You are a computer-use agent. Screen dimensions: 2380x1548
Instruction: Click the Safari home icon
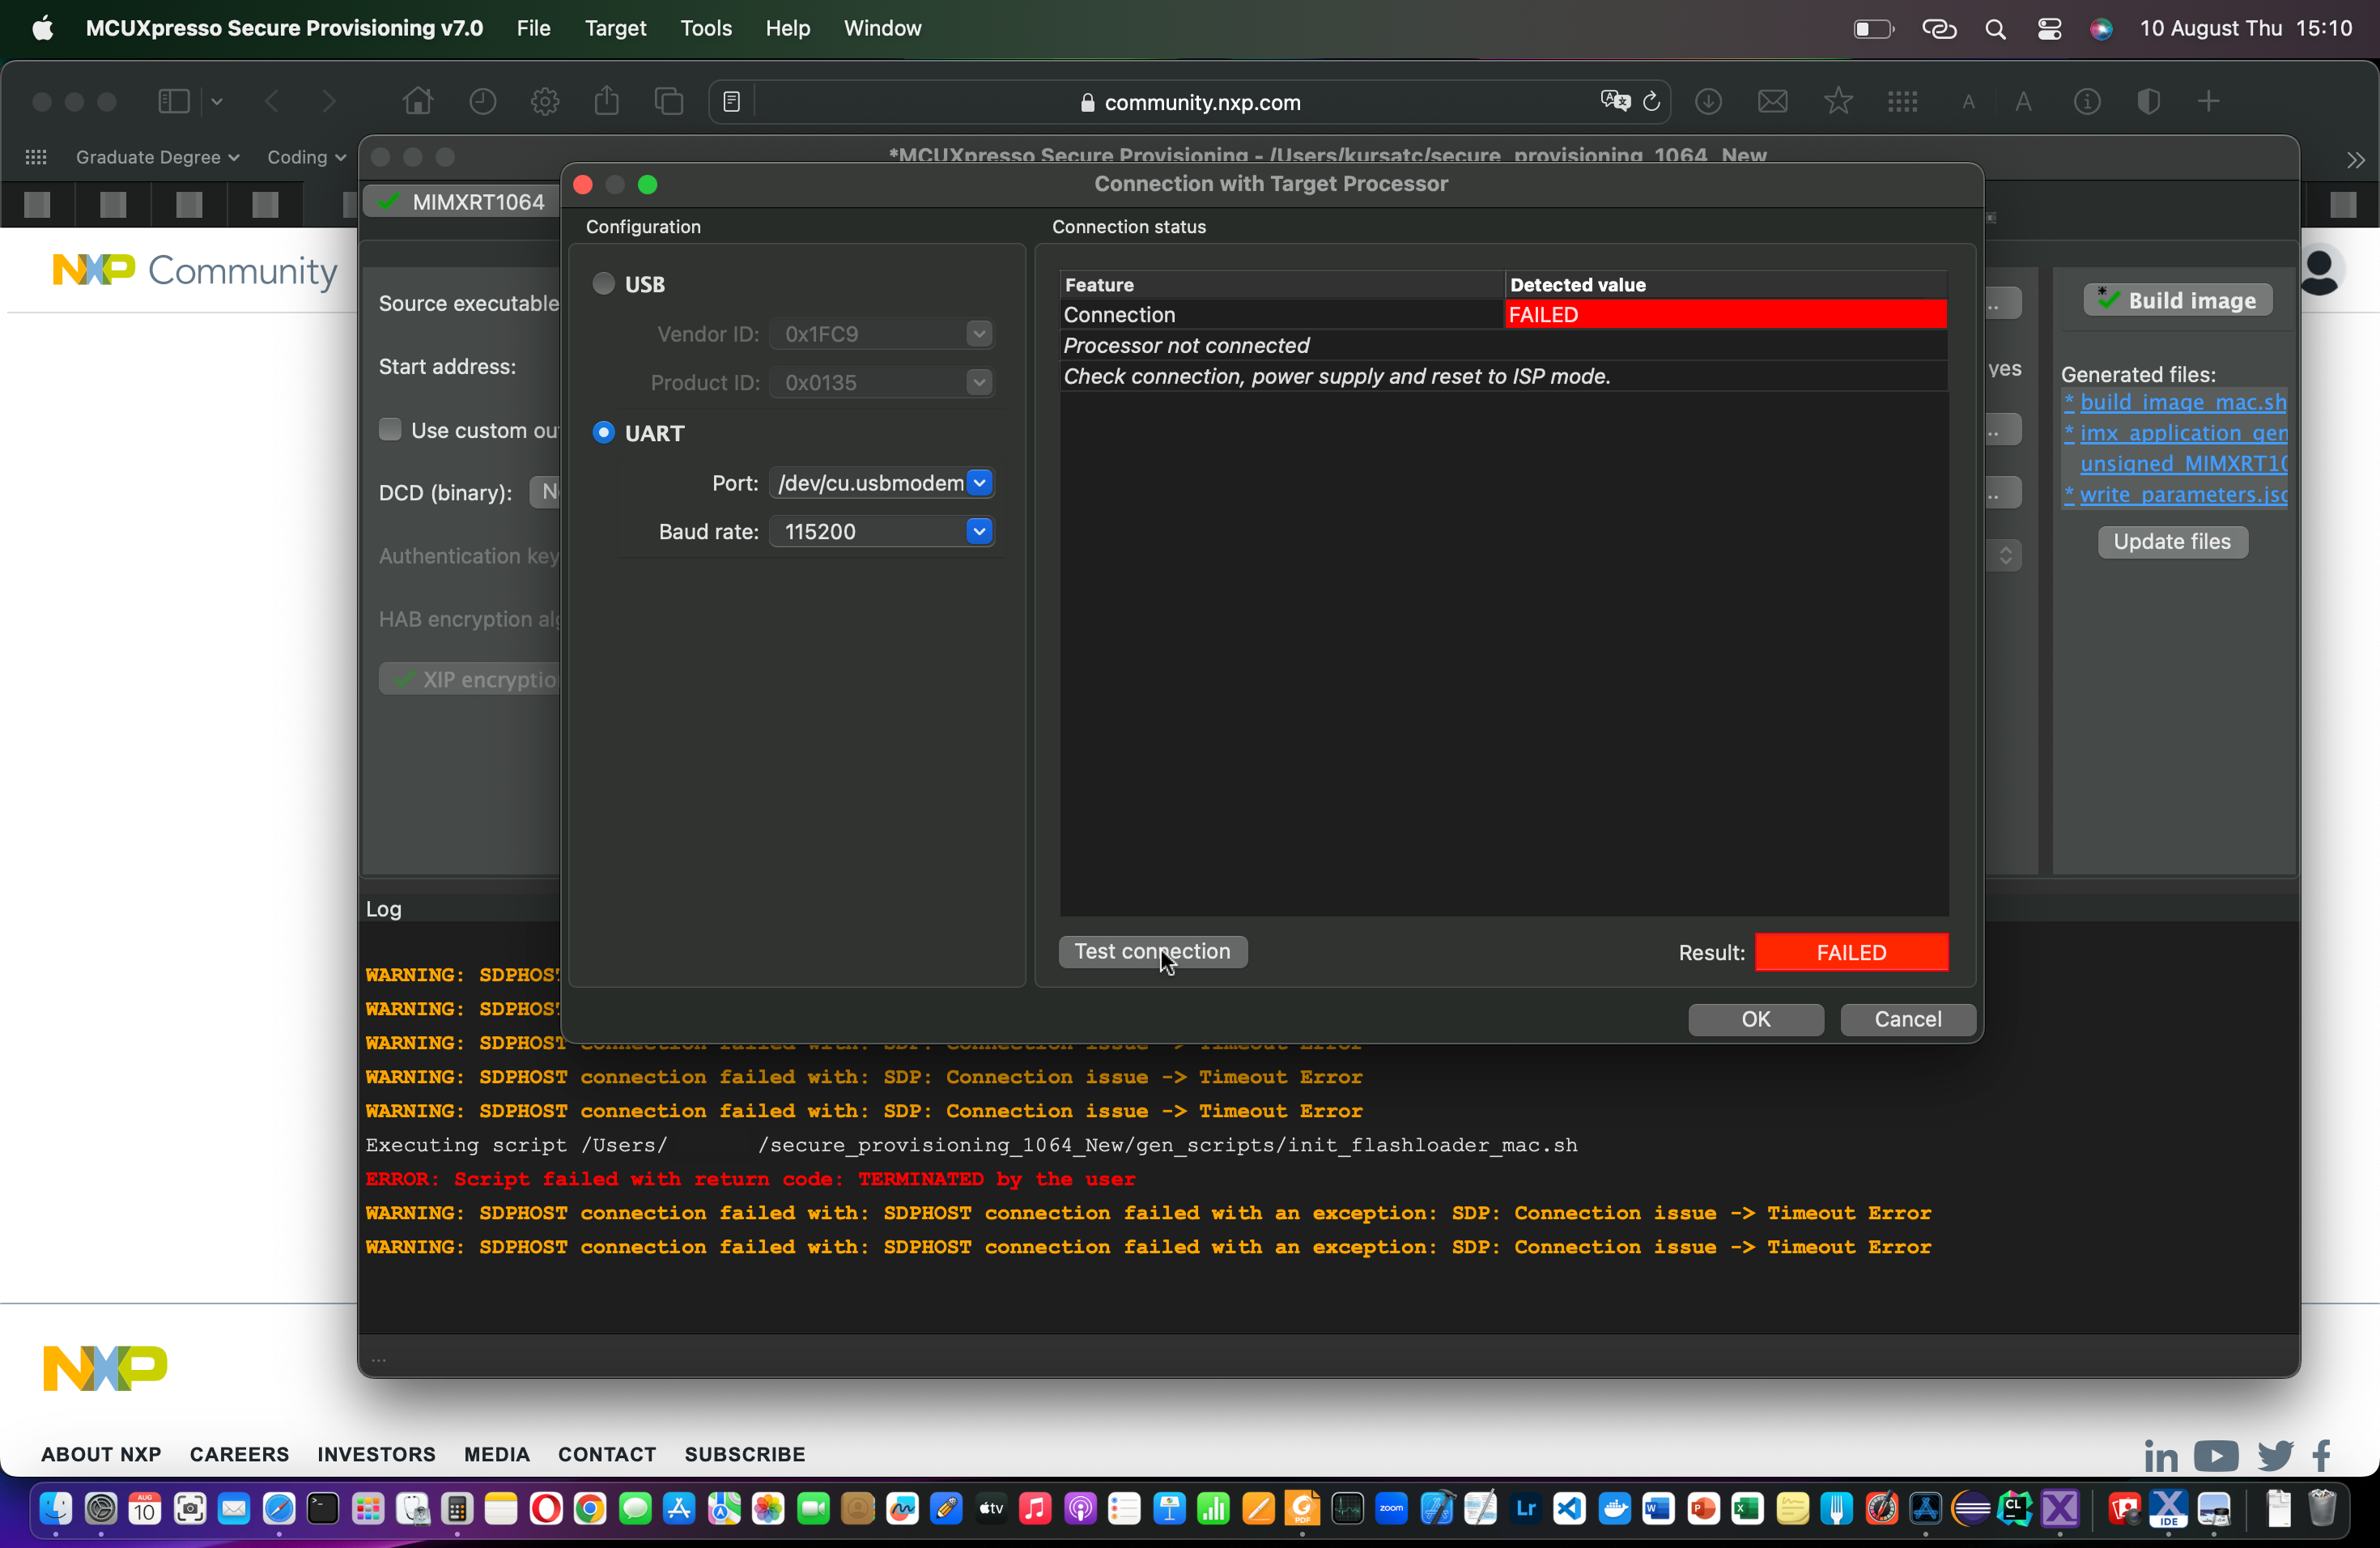417,101
